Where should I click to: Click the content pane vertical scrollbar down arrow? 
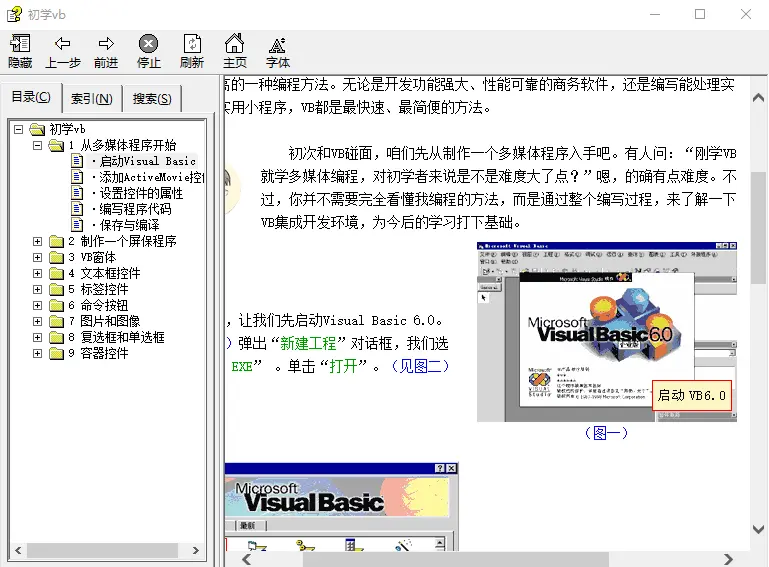coord(759,529)
